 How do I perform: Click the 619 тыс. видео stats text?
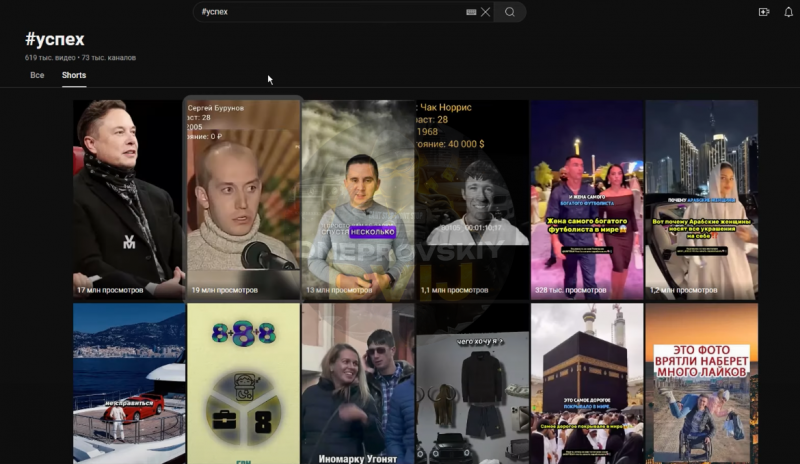[50, 58]
